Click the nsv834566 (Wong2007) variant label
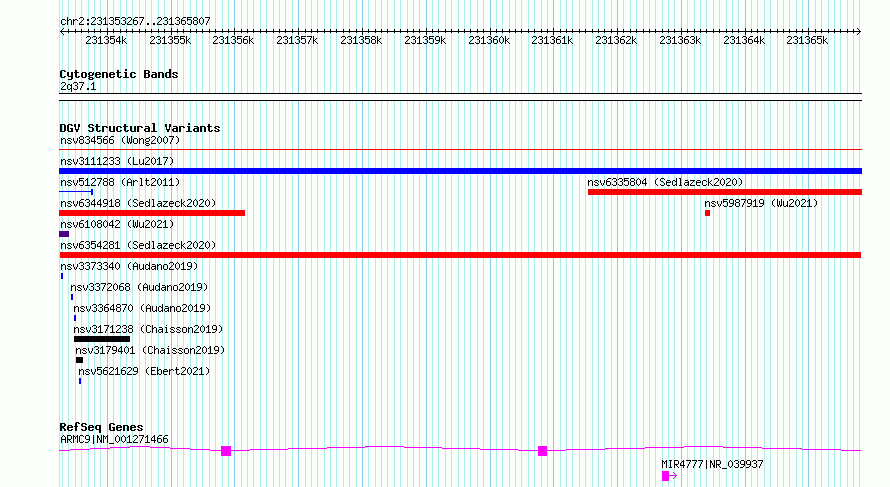The image size is (890, 487). (x=120, y=140)
